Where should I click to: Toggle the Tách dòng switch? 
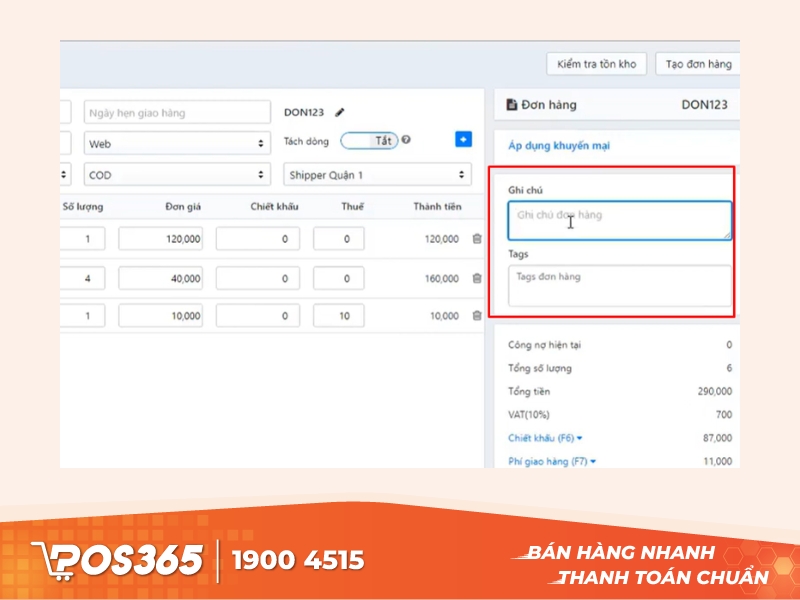tap(369, 141)
